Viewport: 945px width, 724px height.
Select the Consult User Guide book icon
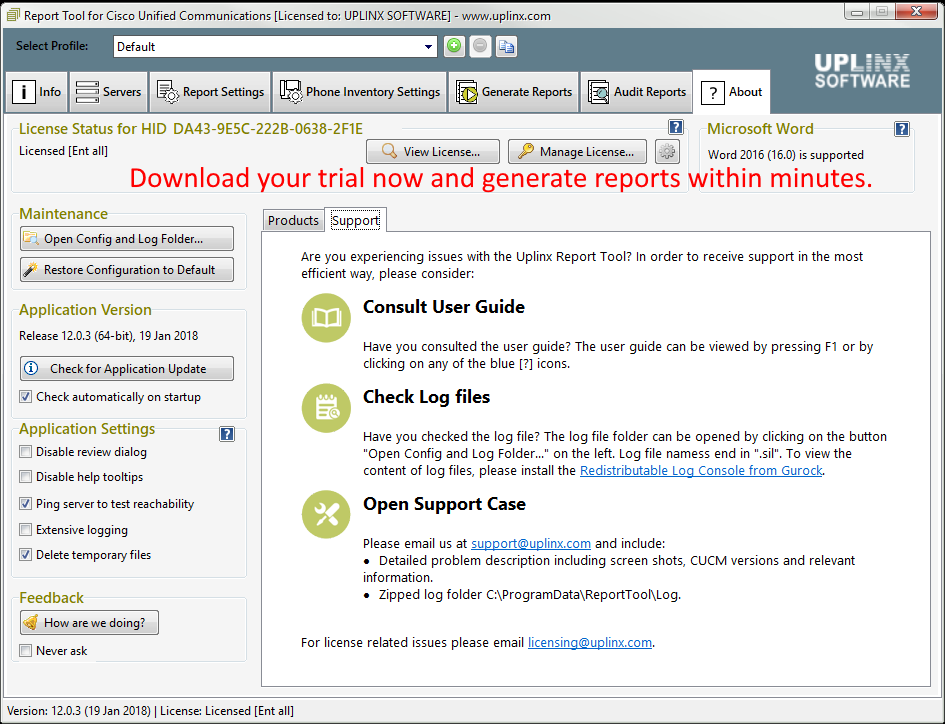(325, 318)
